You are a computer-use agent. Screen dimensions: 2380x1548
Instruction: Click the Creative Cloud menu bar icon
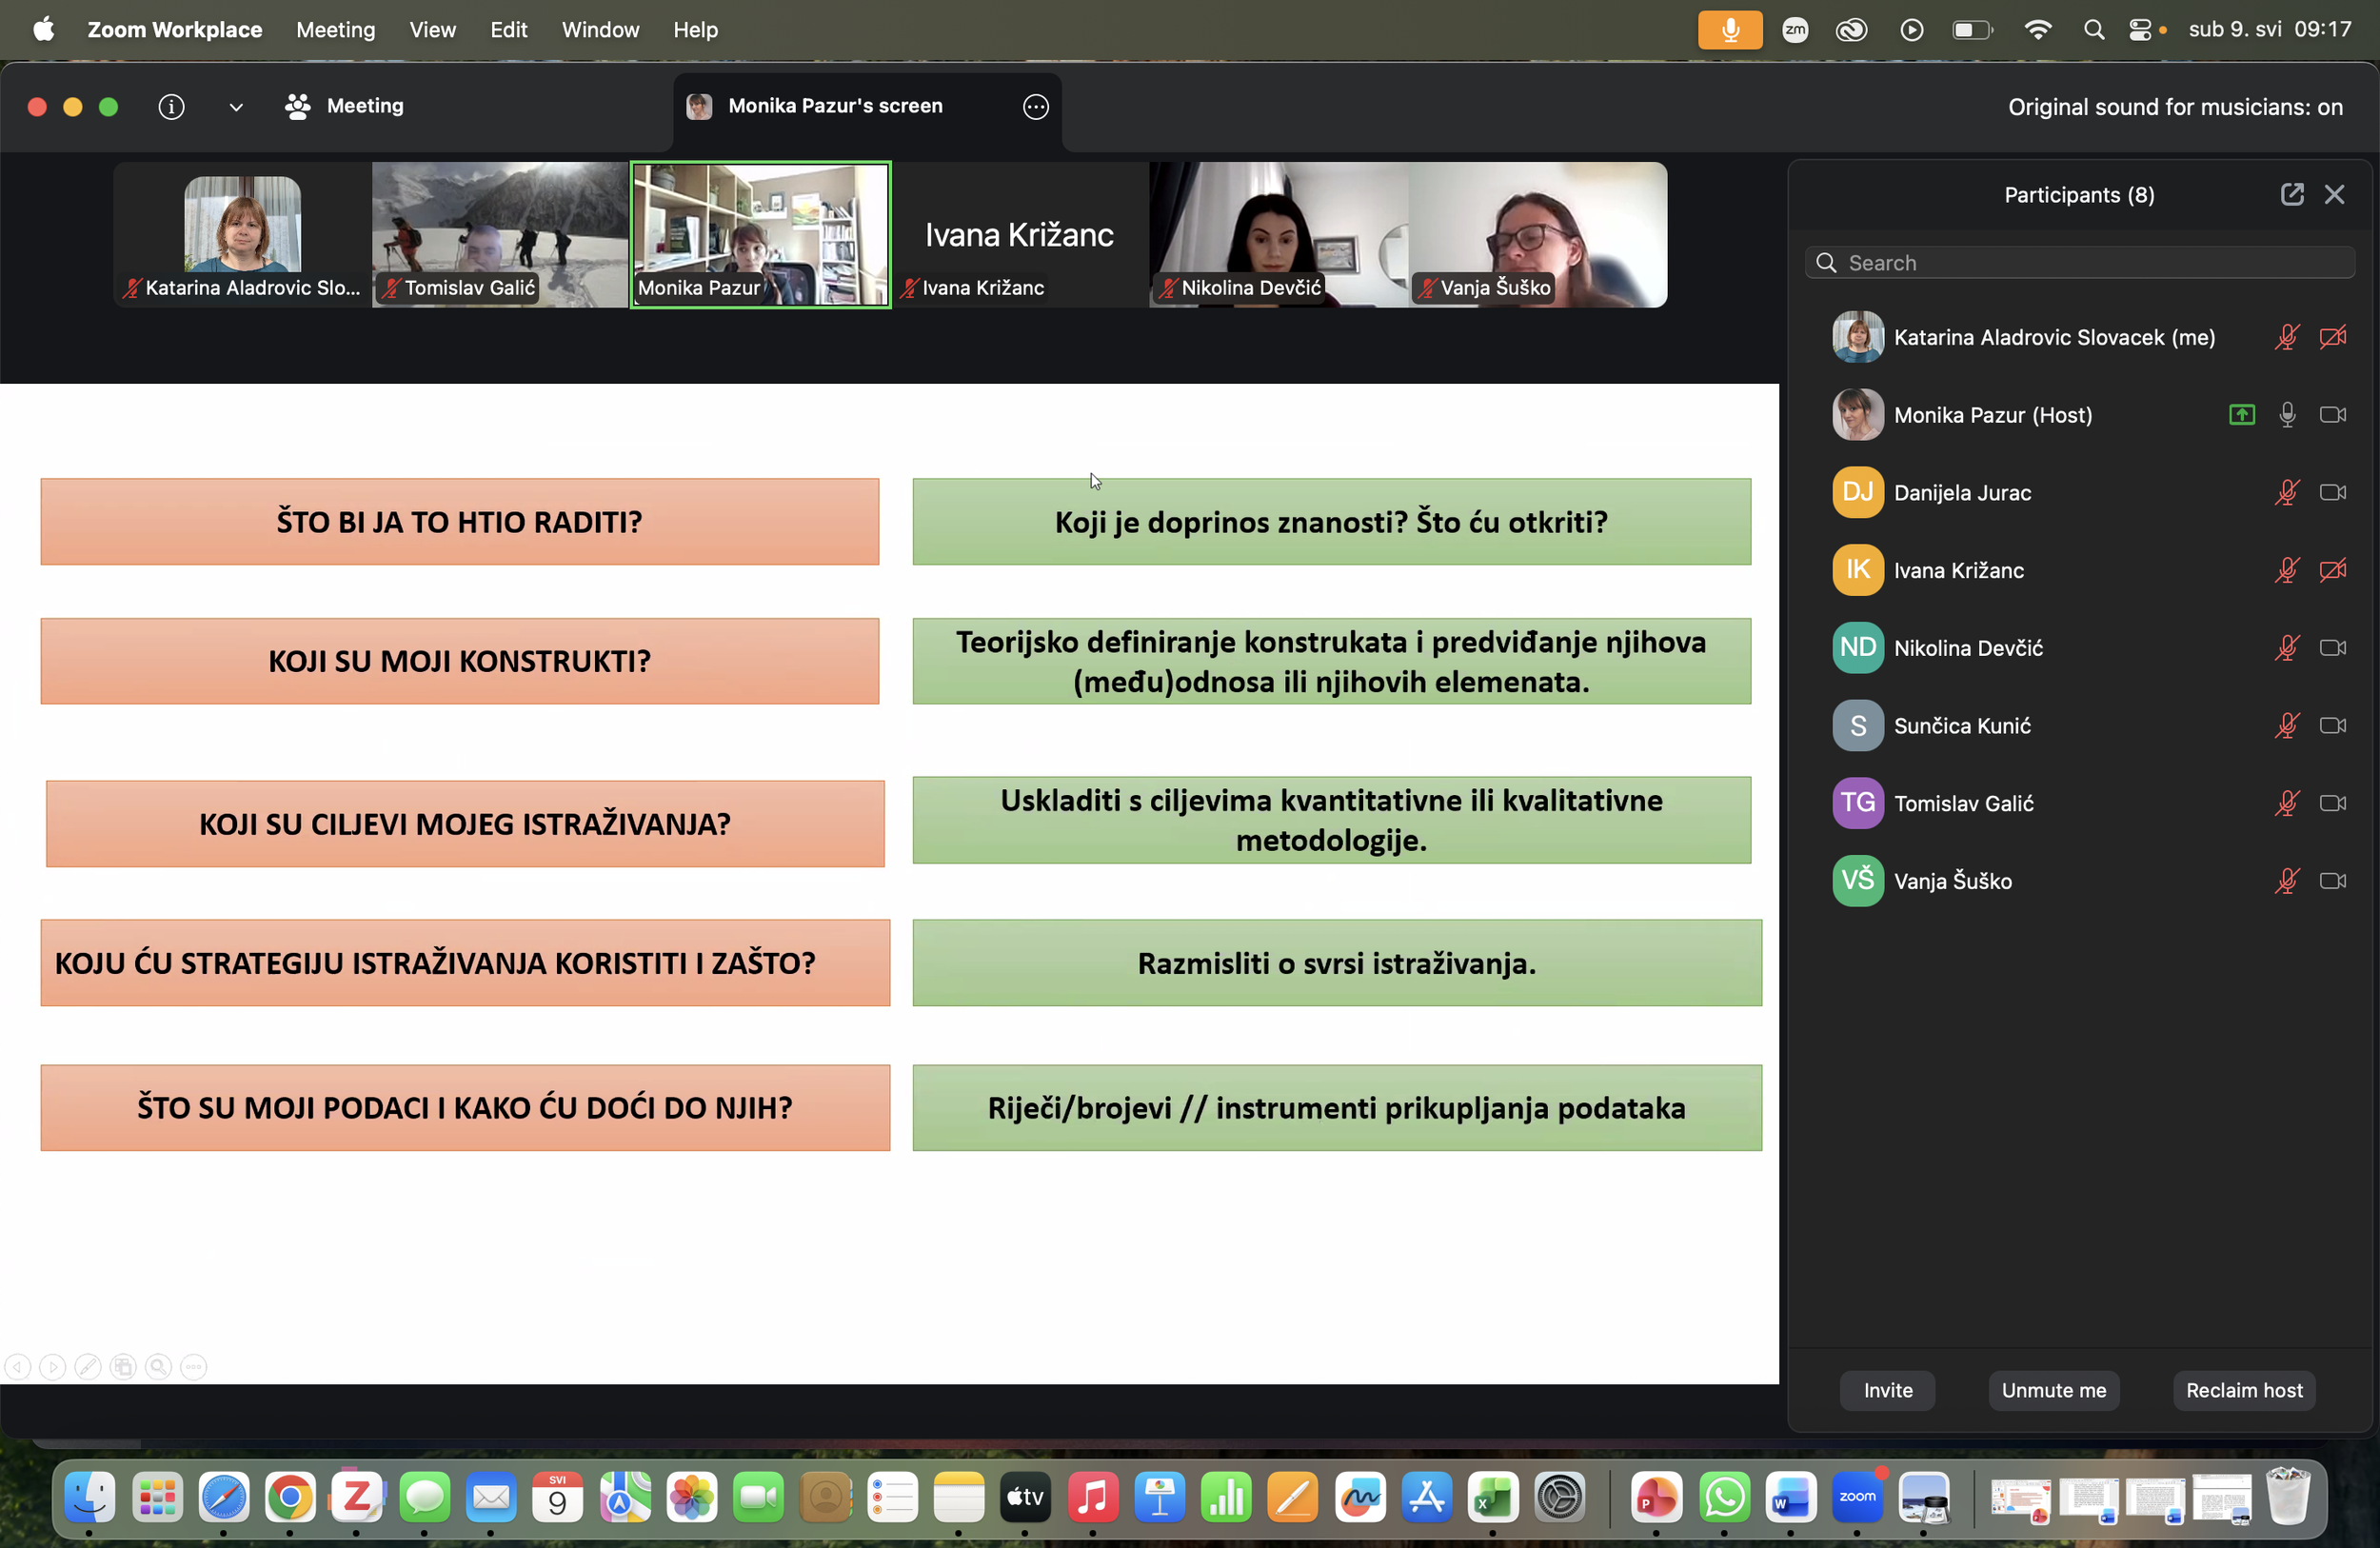pyautogui.click(x=1851, y=30)
